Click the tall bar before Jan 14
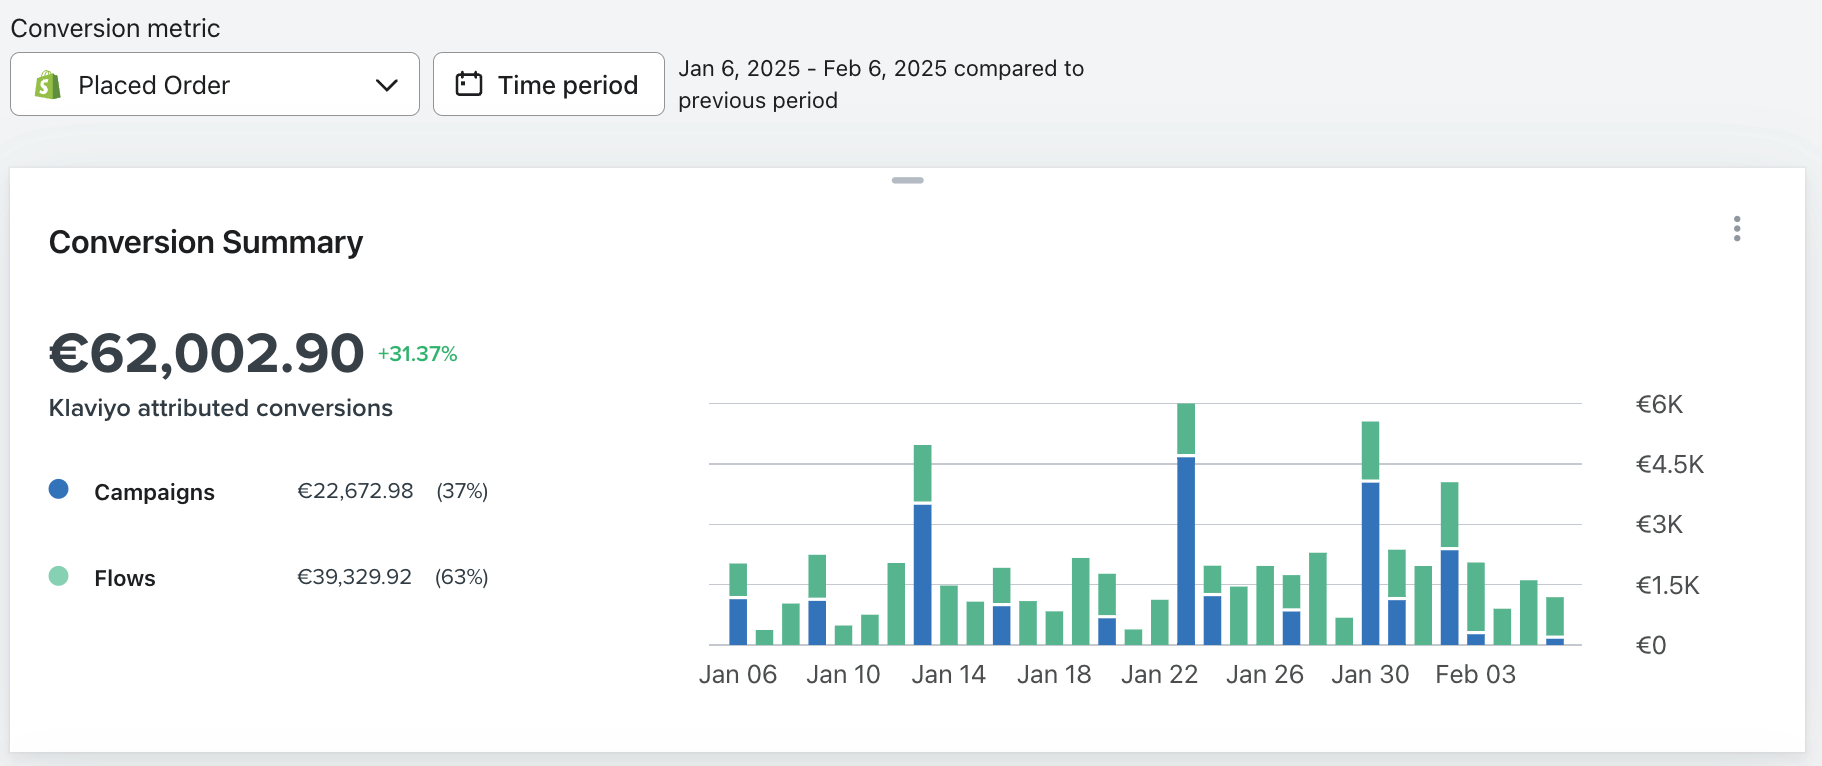 [923, 545]
